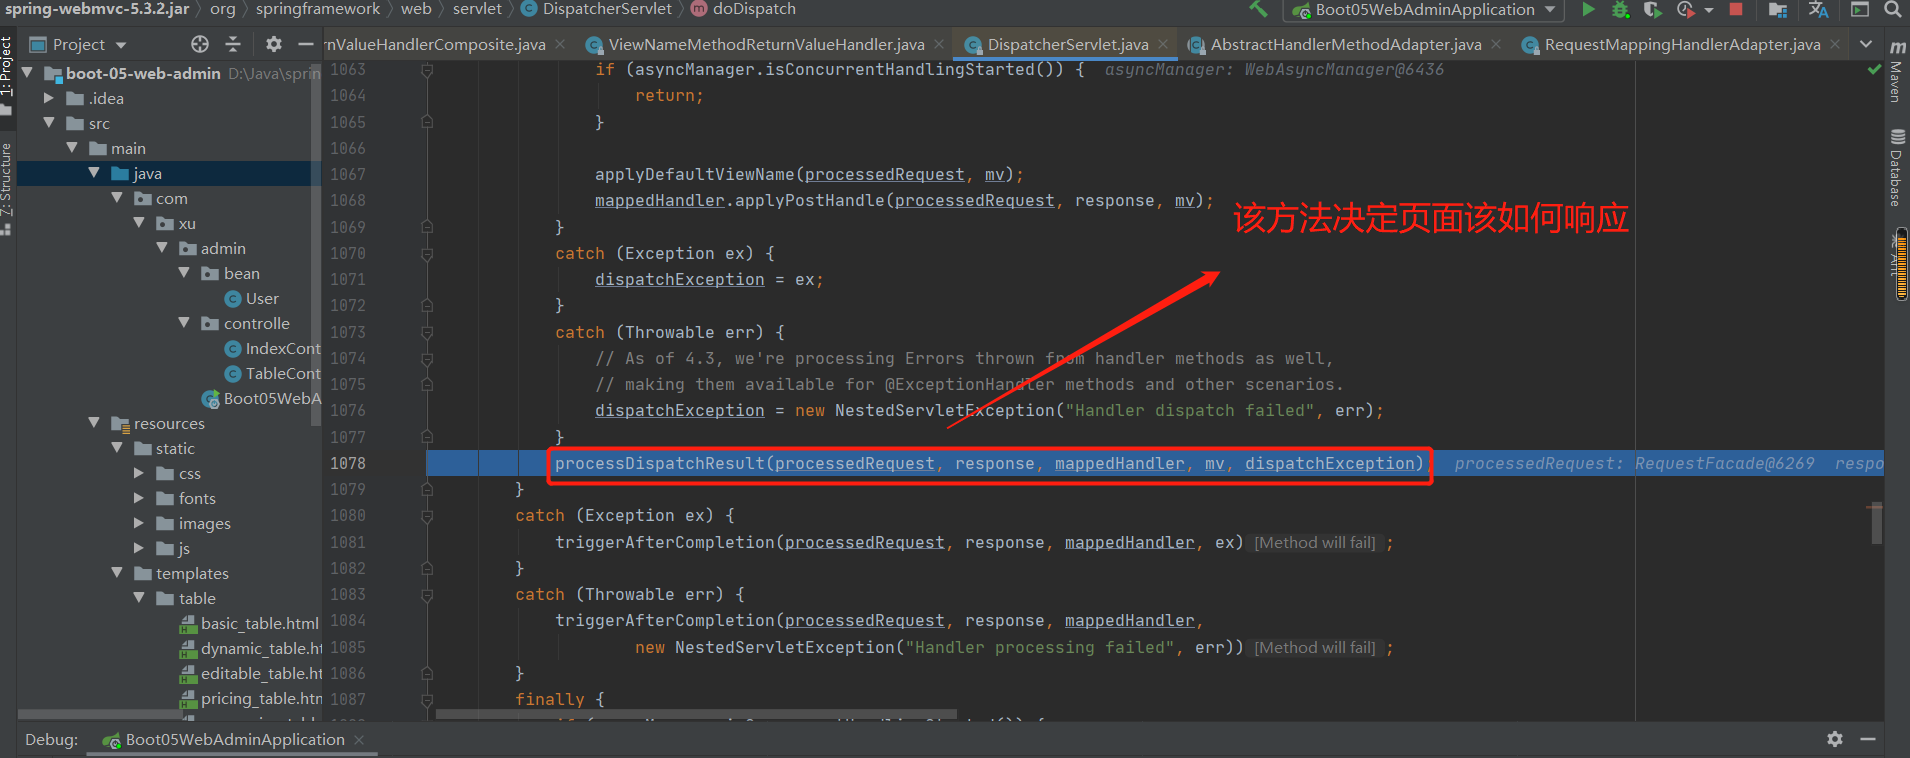The width and height of the screenshot is (1910, 758).
Task: Switch to the ViewNameMethodReturnValueHandler.java tab
Action: 766,44
